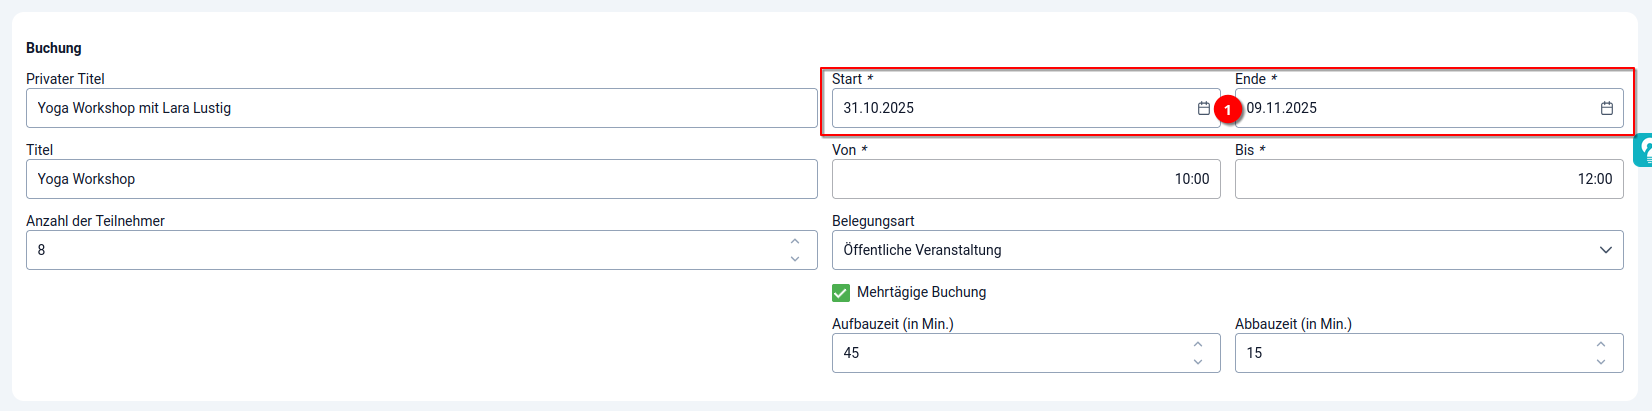
Task: Click the Anzahl der Teilnehmer label
Action: 95,221
